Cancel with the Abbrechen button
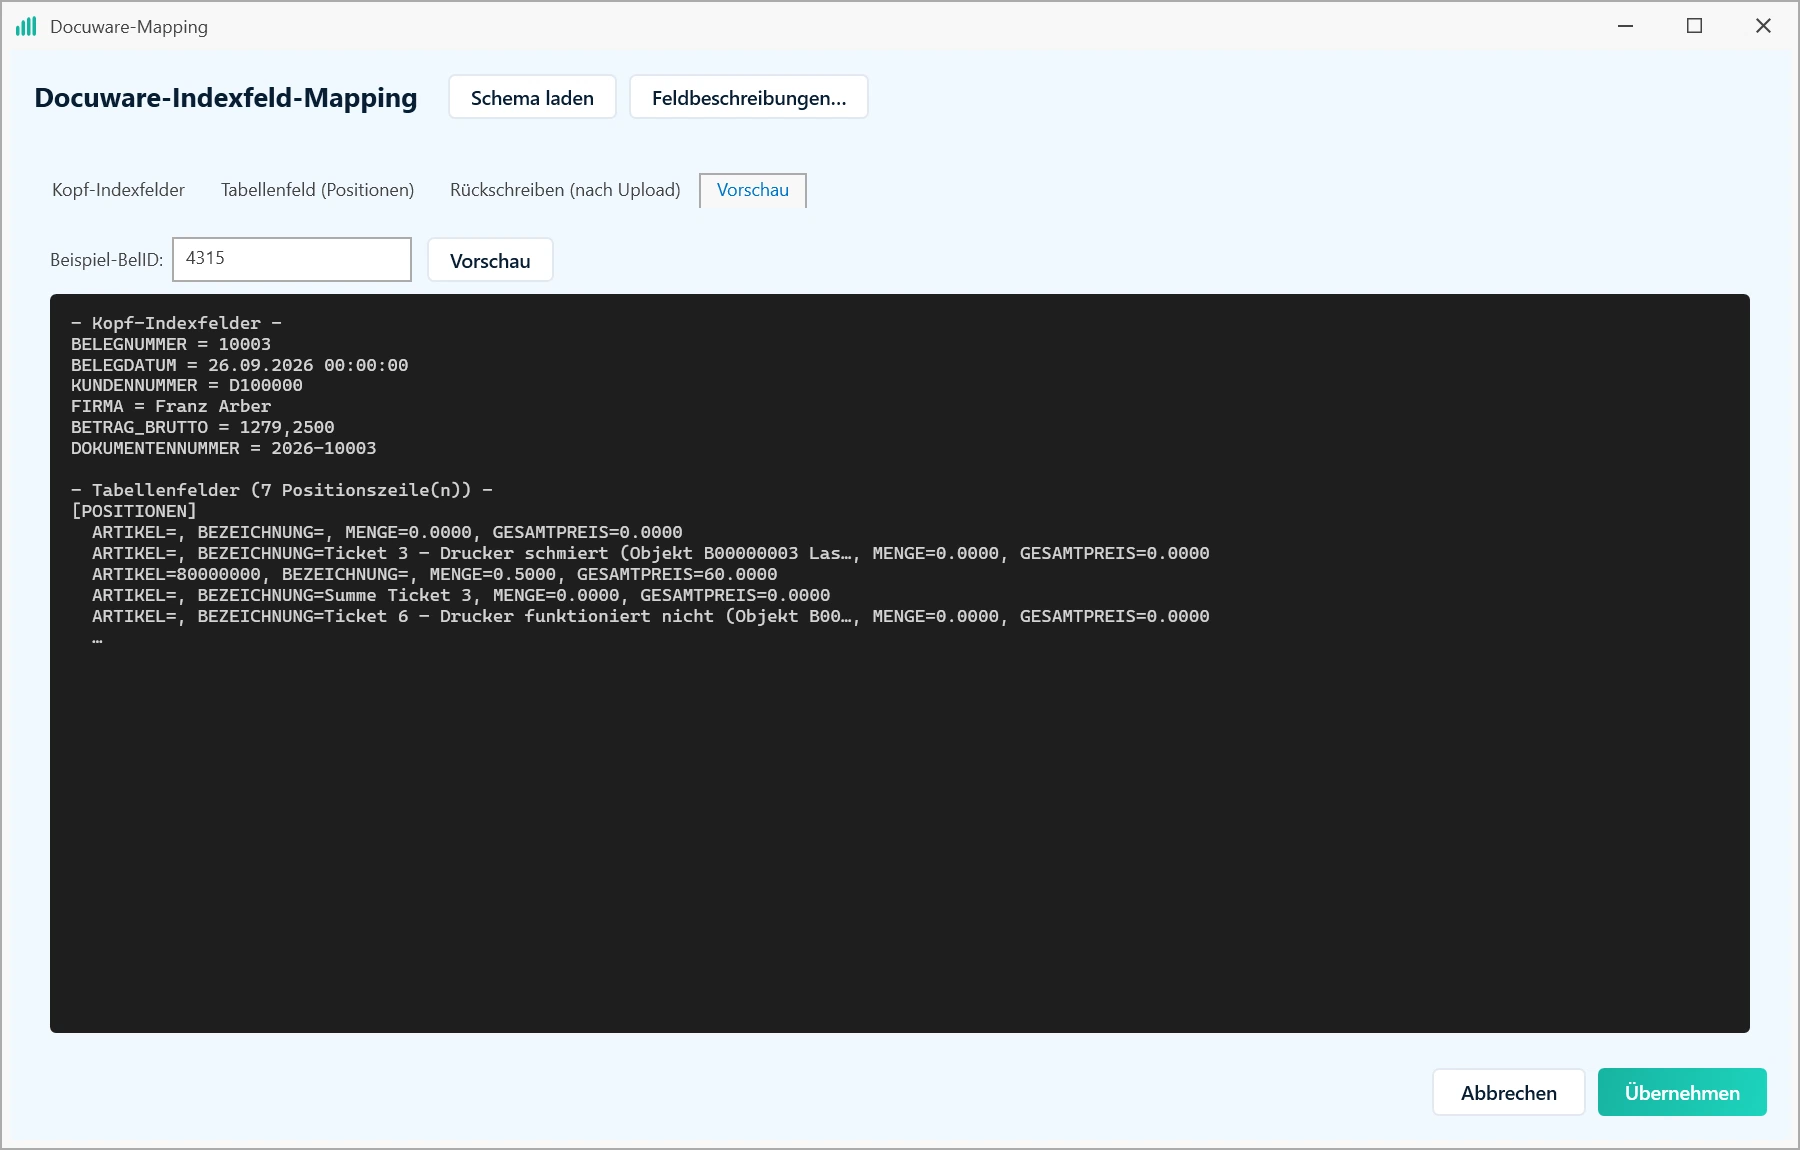Screen dimensions: 1800x1150 tap(1508, 1092)
